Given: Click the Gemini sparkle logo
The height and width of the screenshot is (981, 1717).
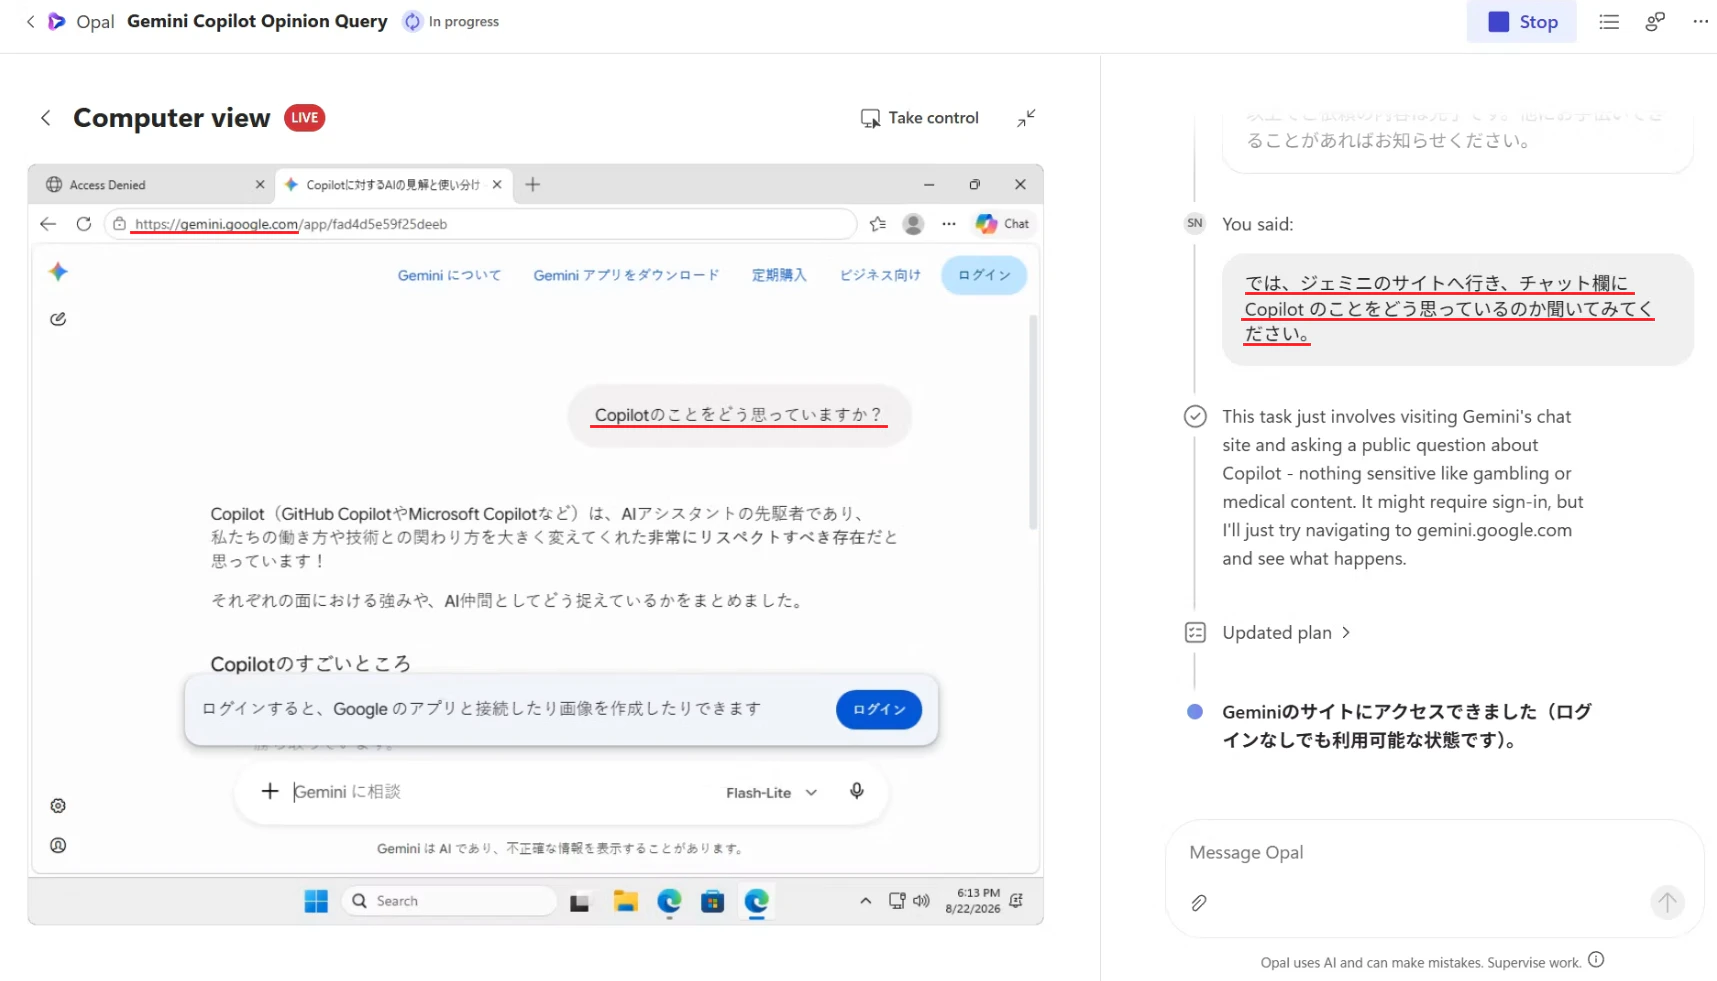Looking at the screenshot, I should pos(58,272).
